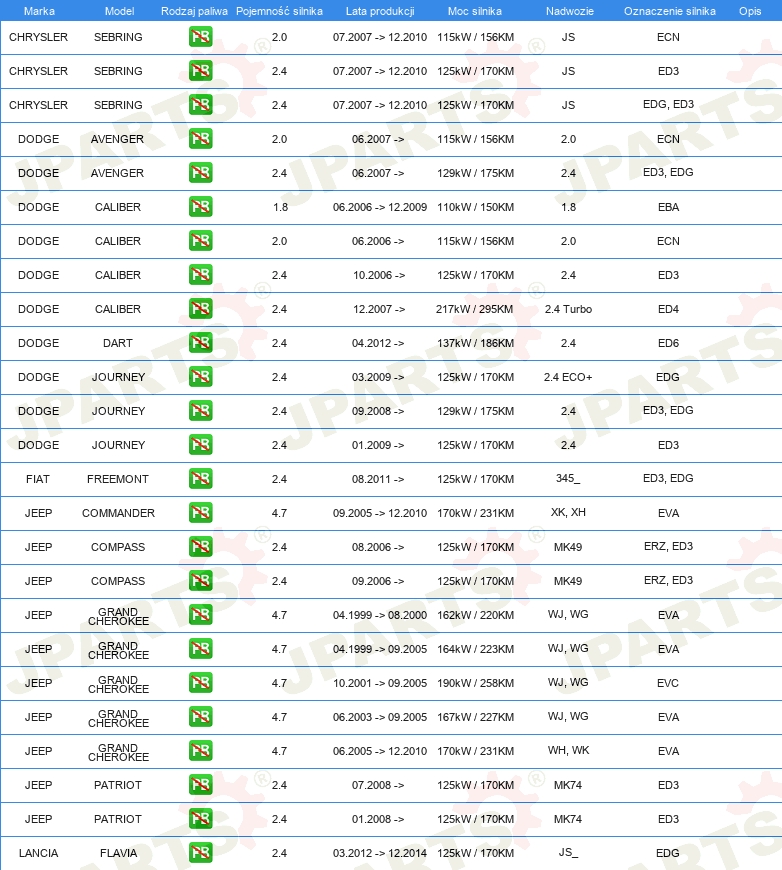Click fuel icon in Grand Cherokee EVC row
The image size is (782, 870).
click(200, 682)
